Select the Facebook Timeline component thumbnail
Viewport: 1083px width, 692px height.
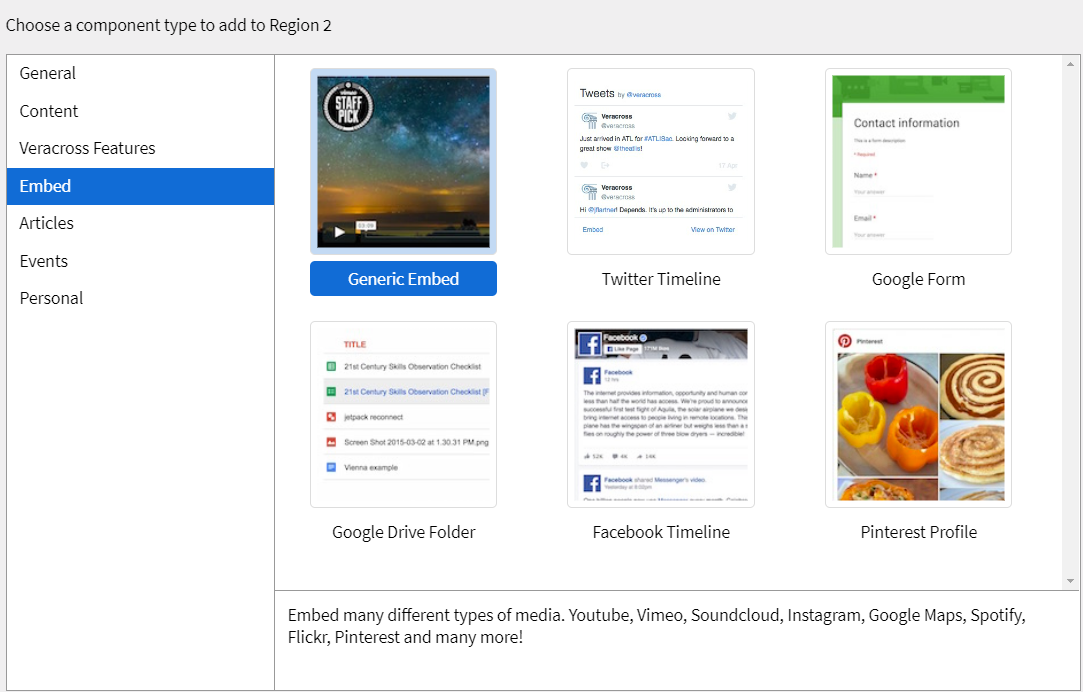coord(660,414)
